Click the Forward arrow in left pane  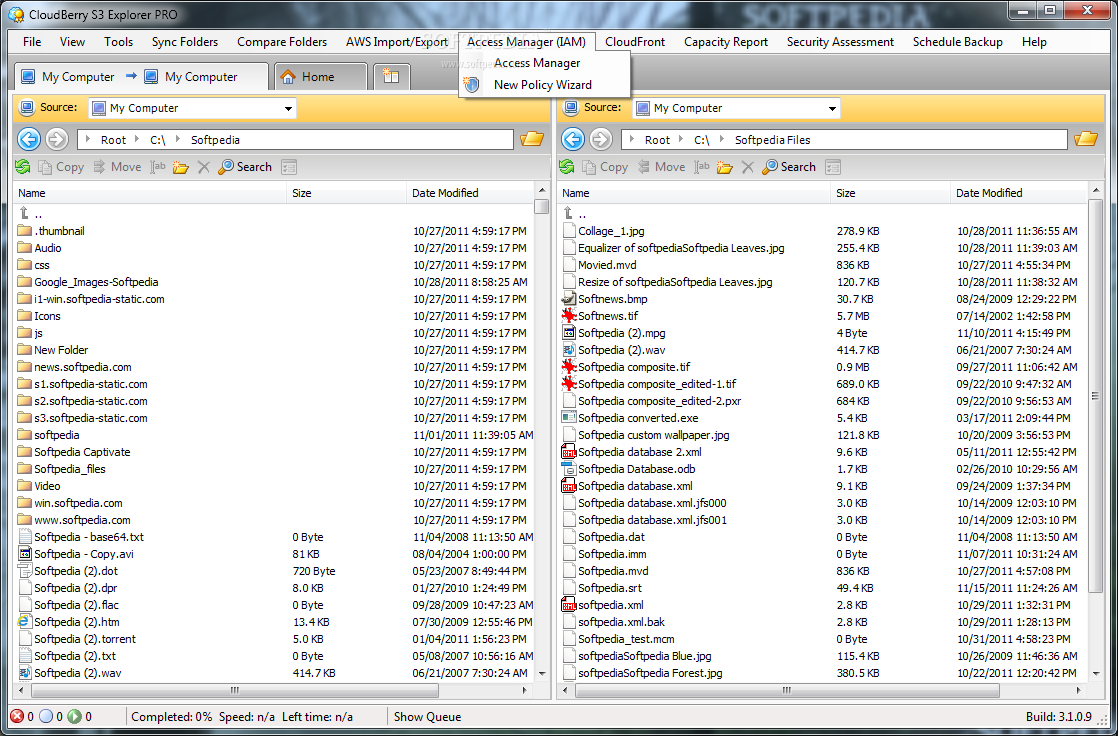(x=57, y=139)
